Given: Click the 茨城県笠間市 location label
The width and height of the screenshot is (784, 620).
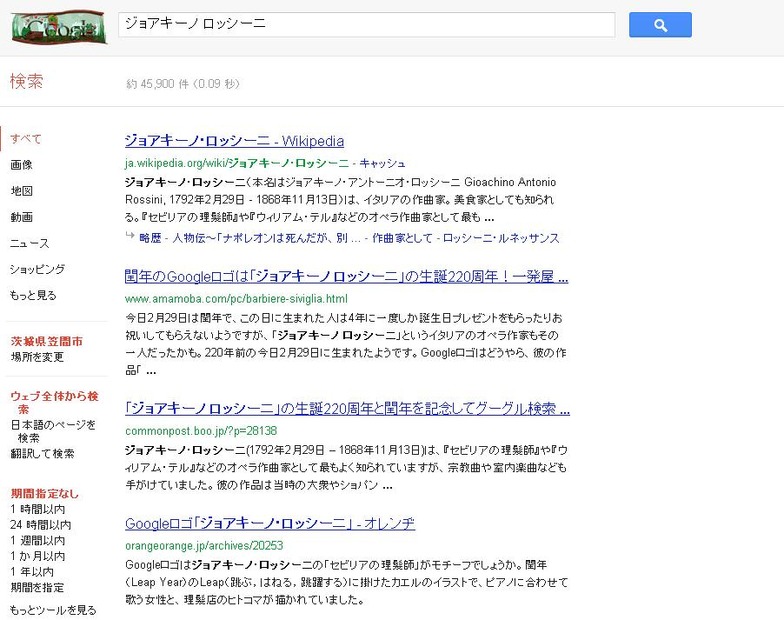Looking at the screenshot, I should click(46, 341).
